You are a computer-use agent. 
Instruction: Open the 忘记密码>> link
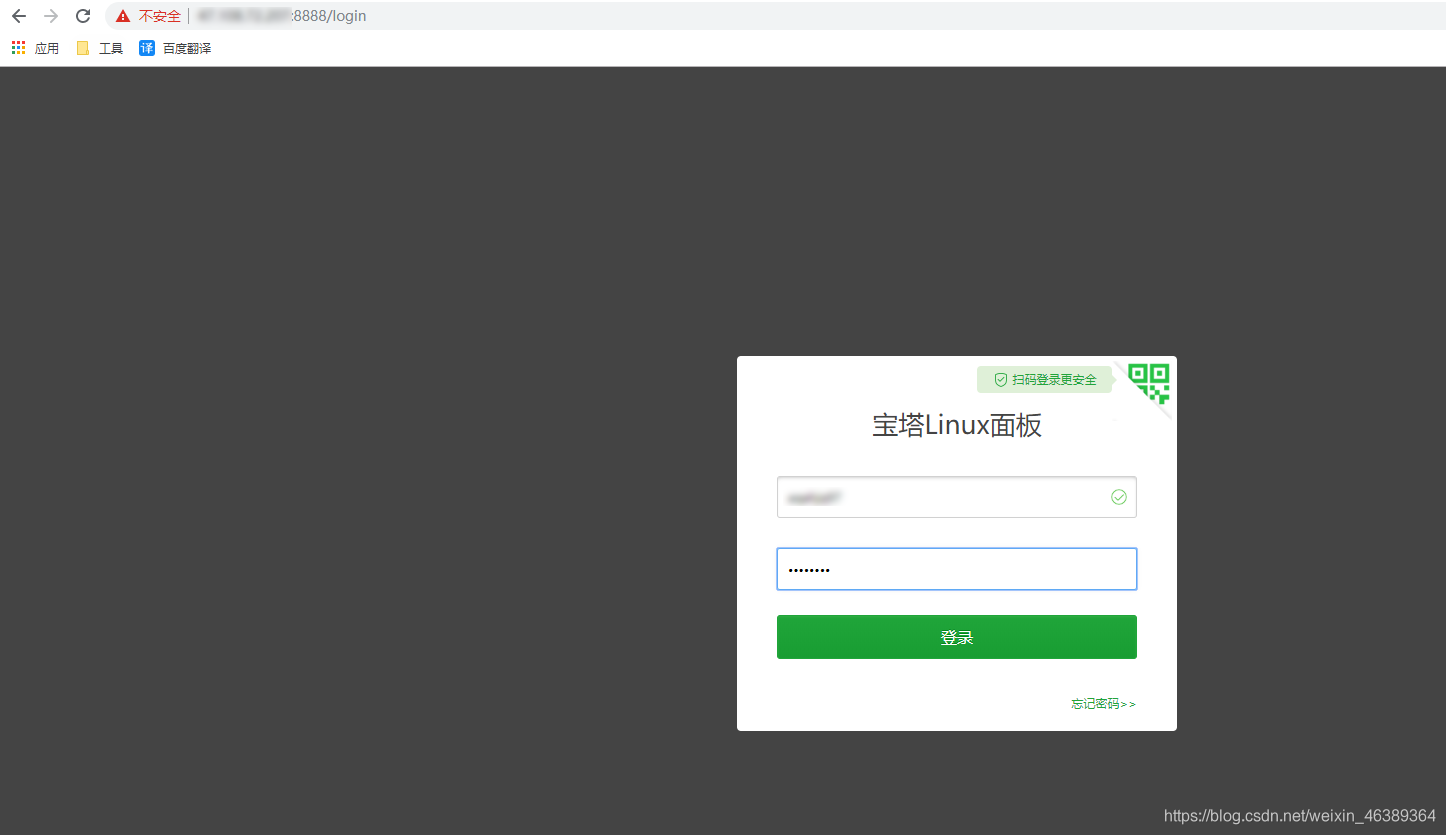[x=1103, y=704]
